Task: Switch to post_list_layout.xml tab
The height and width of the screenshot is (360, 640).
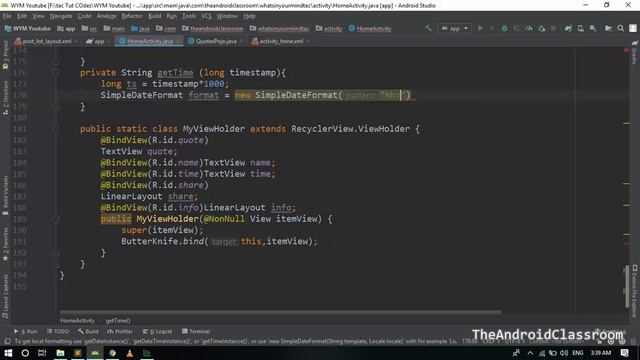Action: (43, 41)
